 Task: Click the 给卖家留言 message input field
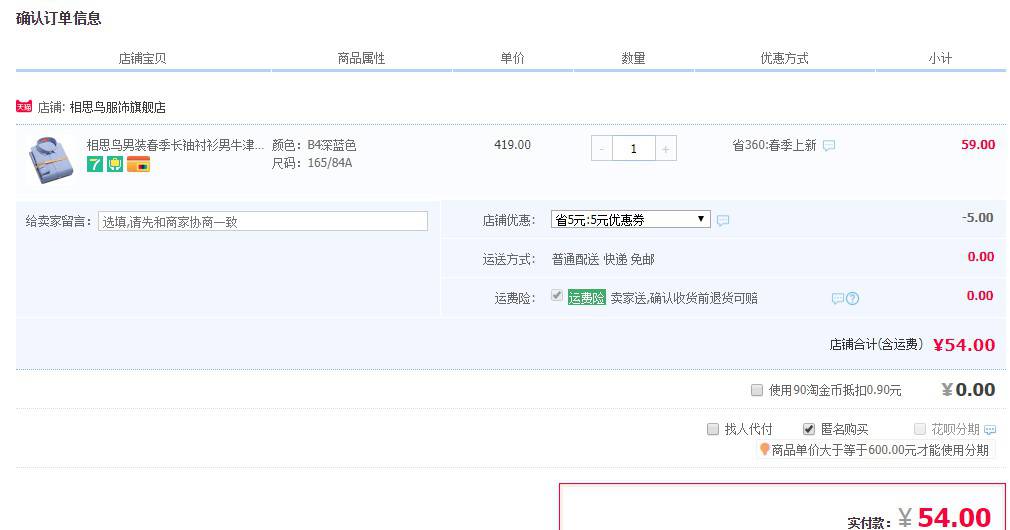263,221
